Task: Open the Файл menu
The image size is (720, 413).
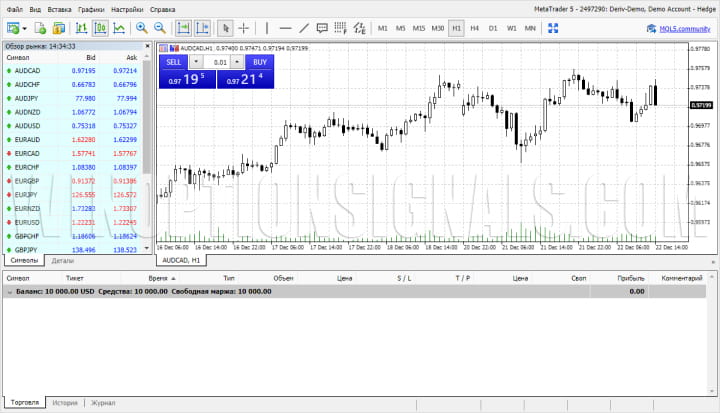Action: tap(15, 9)
